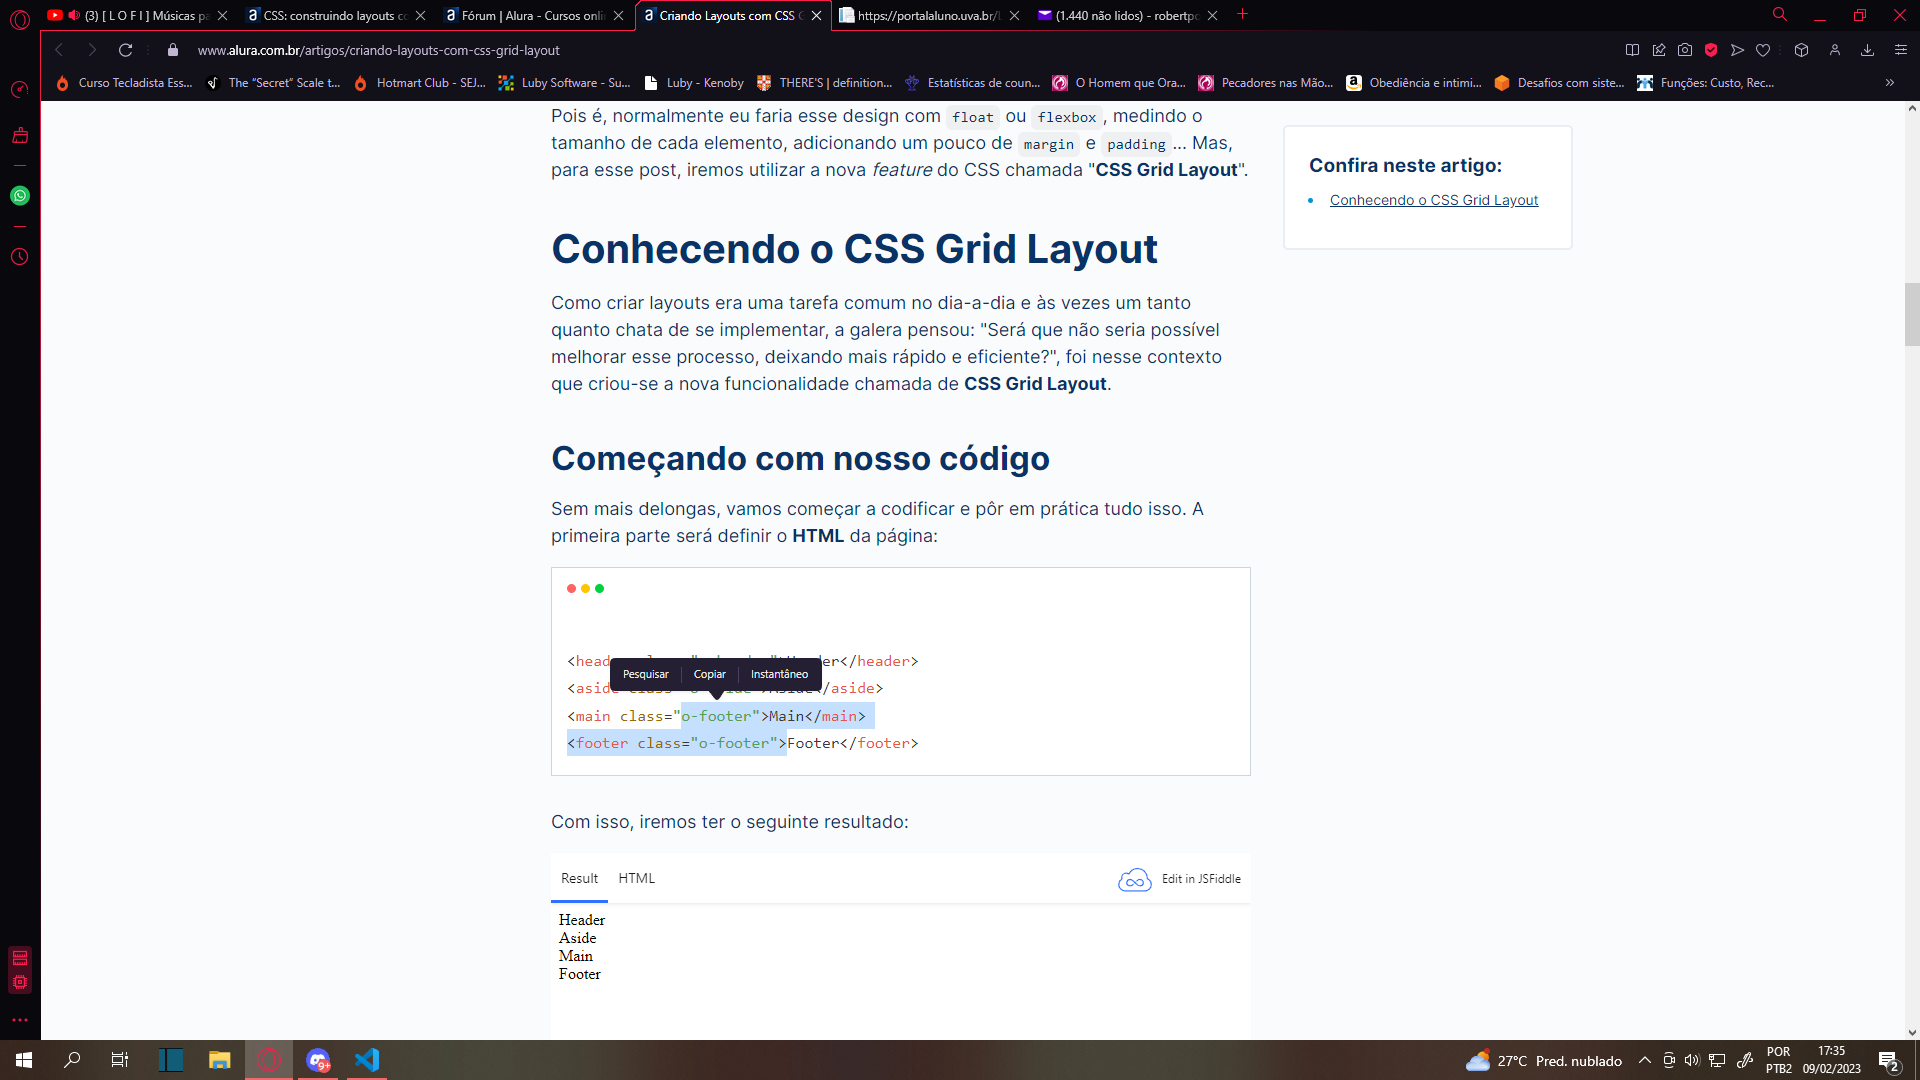Reload the current page
This screenshot has height=1080, width=1920.
point(125,50)
